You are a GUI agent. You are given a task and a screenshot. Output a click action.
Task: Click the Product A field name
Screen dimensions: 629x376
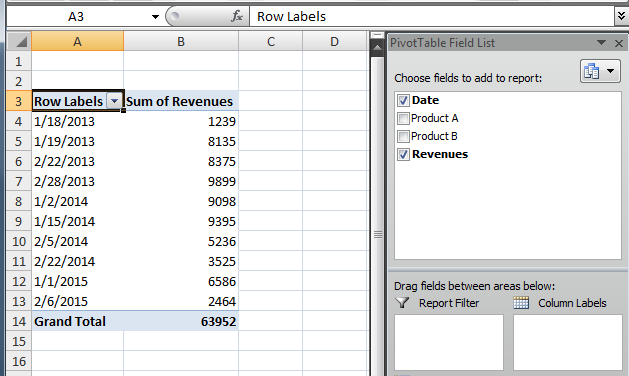434,118
